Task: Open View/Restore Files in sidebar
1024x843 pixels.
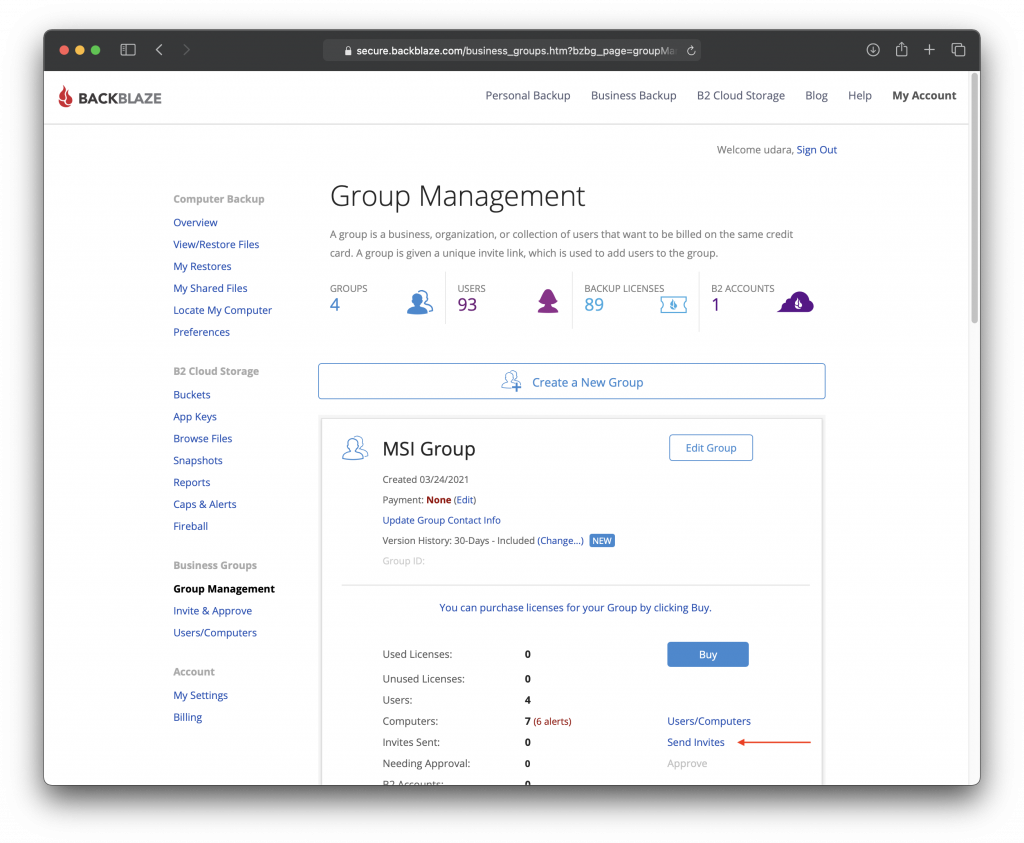Action: 216,244
